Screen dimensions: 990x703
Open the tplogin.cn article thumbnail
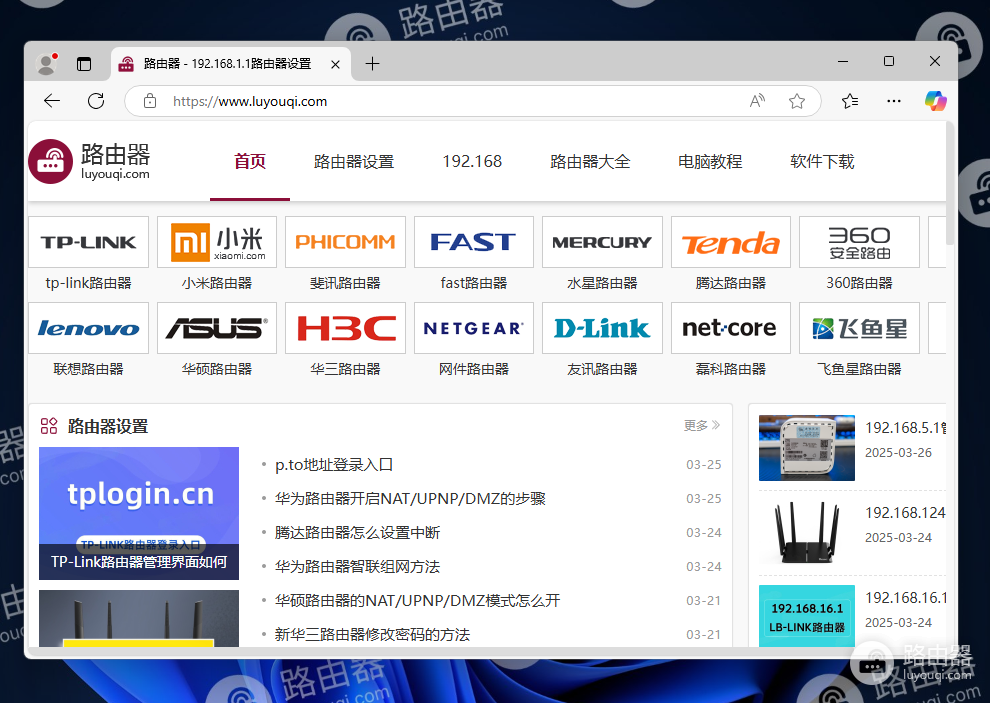tap(139, 514)
